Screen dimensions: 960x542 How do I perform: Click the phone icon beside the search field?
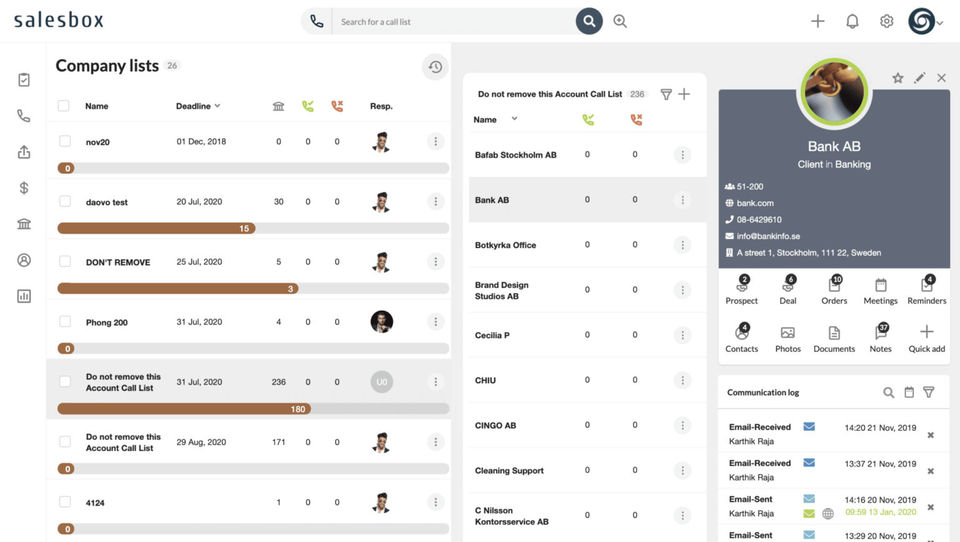click(x=317, y=21)
